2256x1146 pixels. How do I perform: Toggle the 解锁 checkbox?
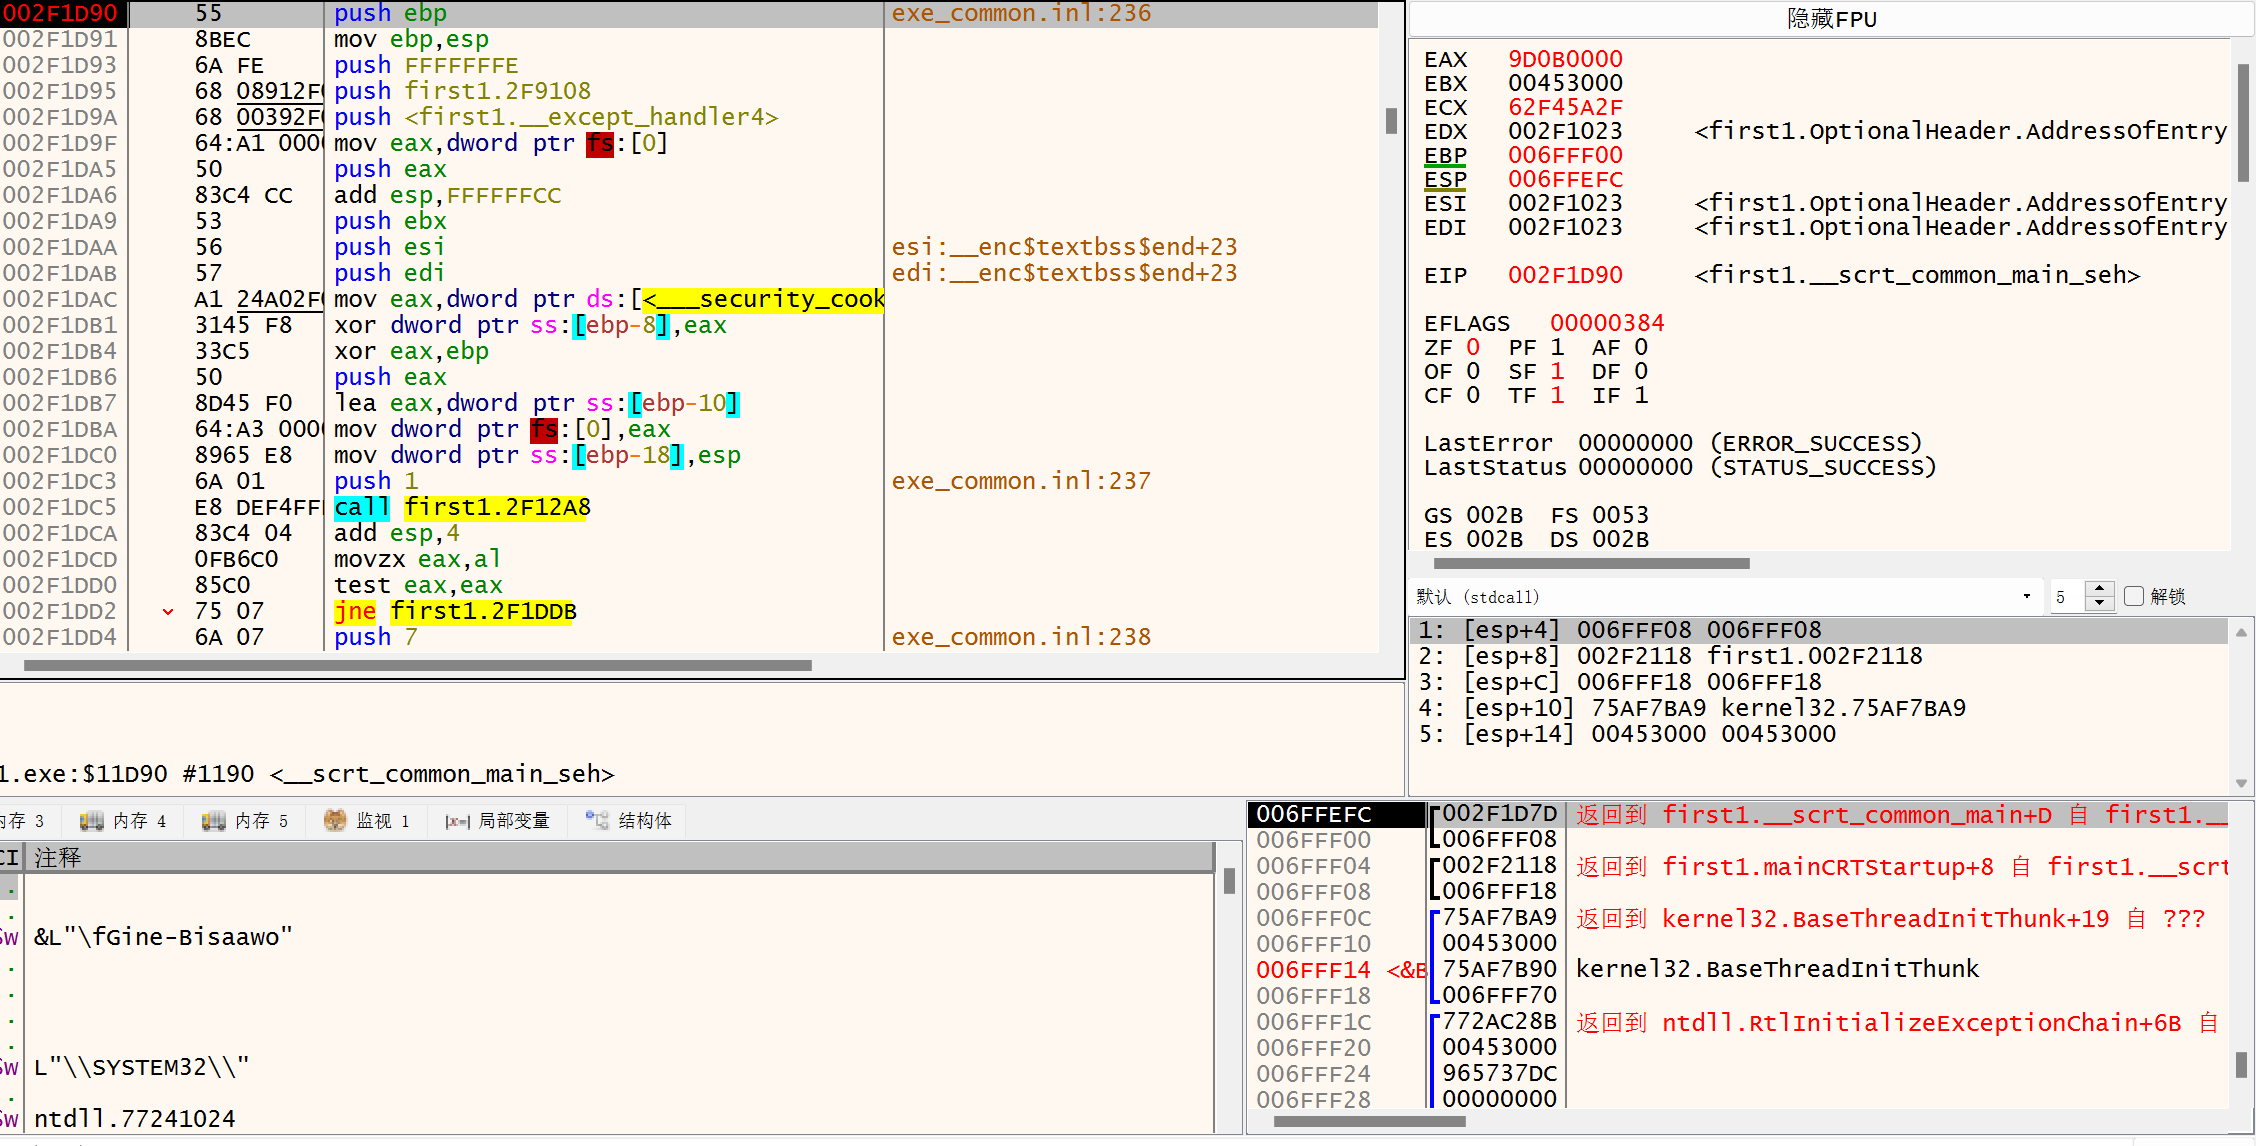[2134, 596]
